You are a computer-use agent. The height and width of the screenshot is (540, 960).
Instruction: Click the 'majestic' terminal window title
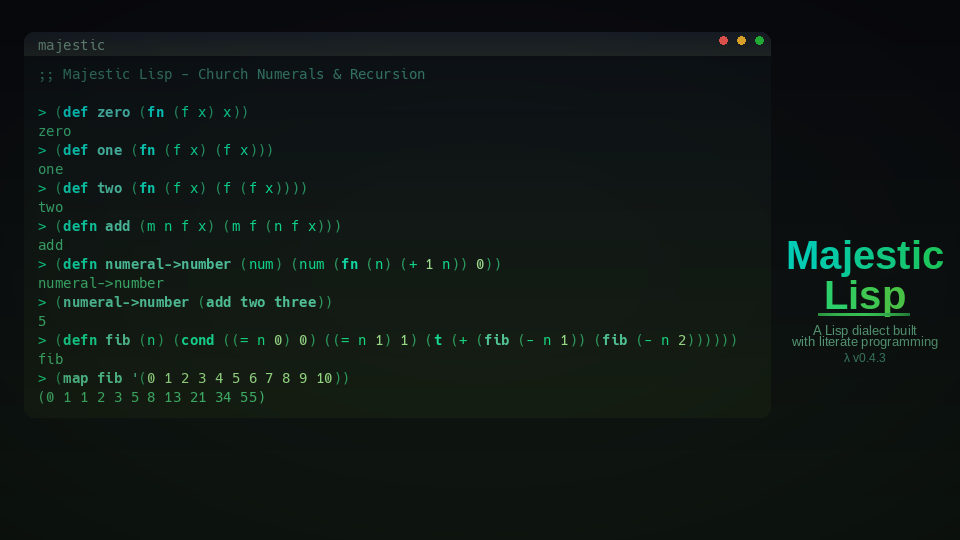click(x=71, y=45)
